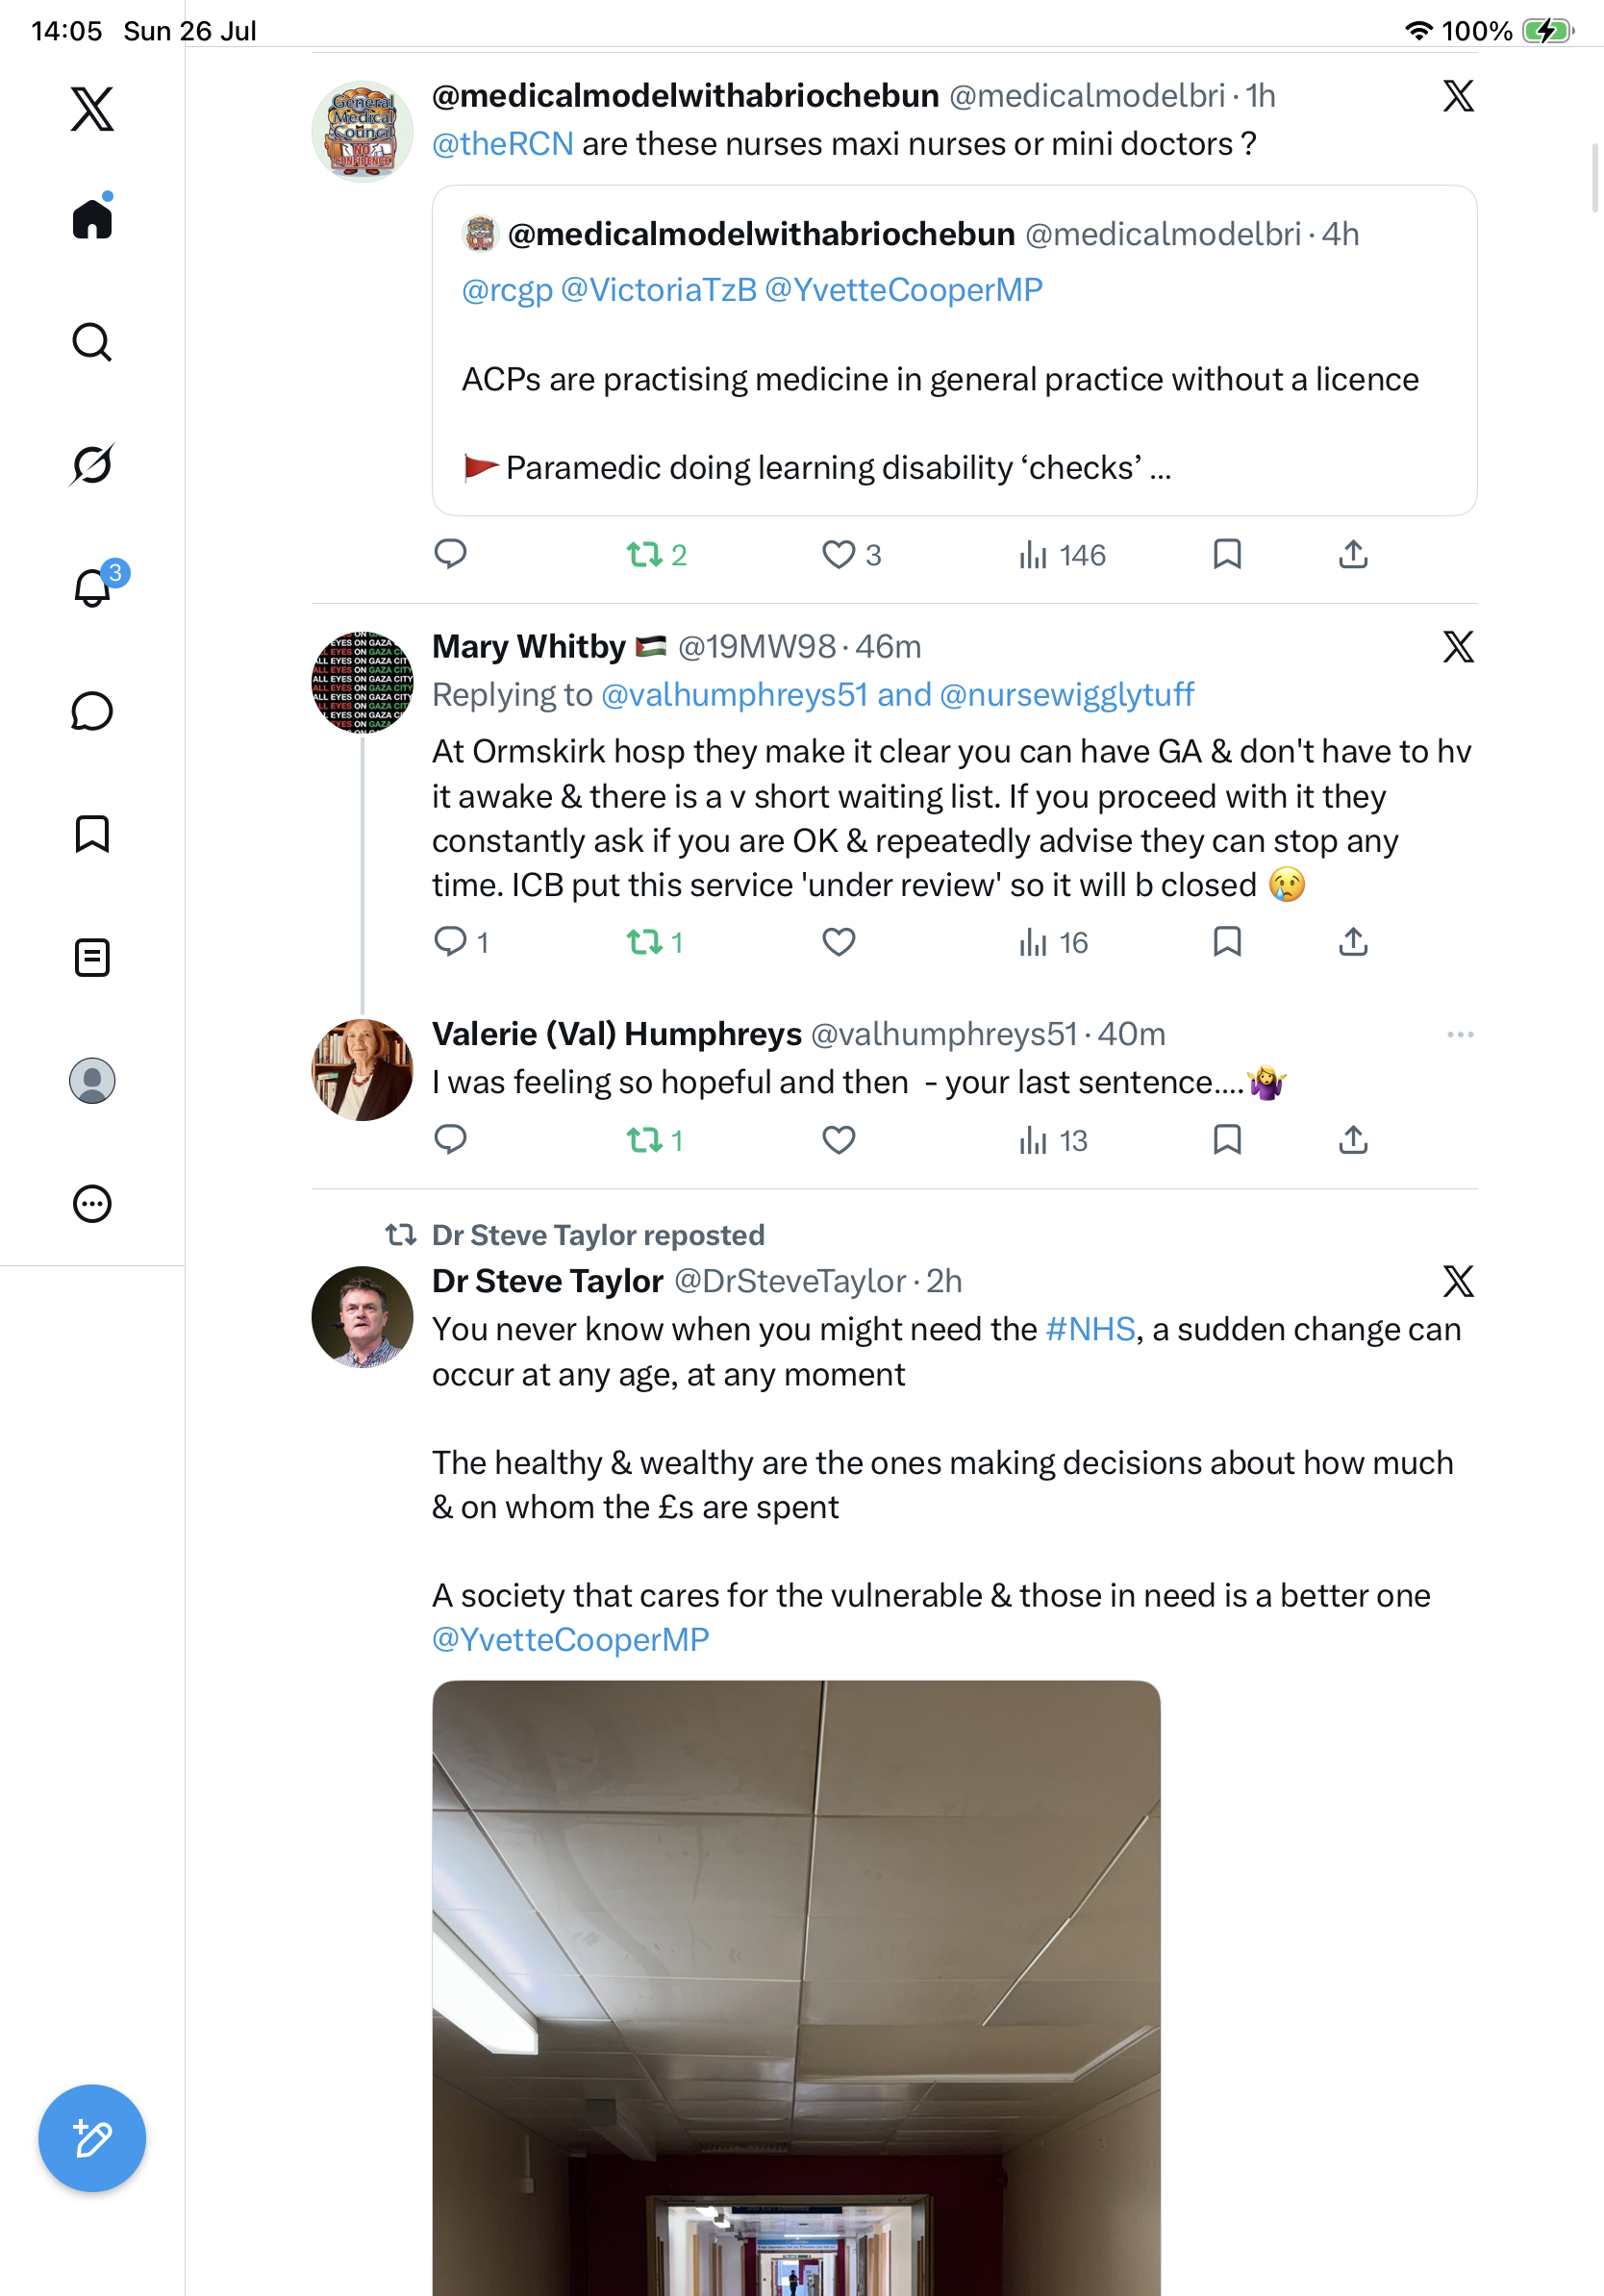Open the #NHS hashtag link
This screenshot has width=1604, height=2296.
tap(1090, 1329)
